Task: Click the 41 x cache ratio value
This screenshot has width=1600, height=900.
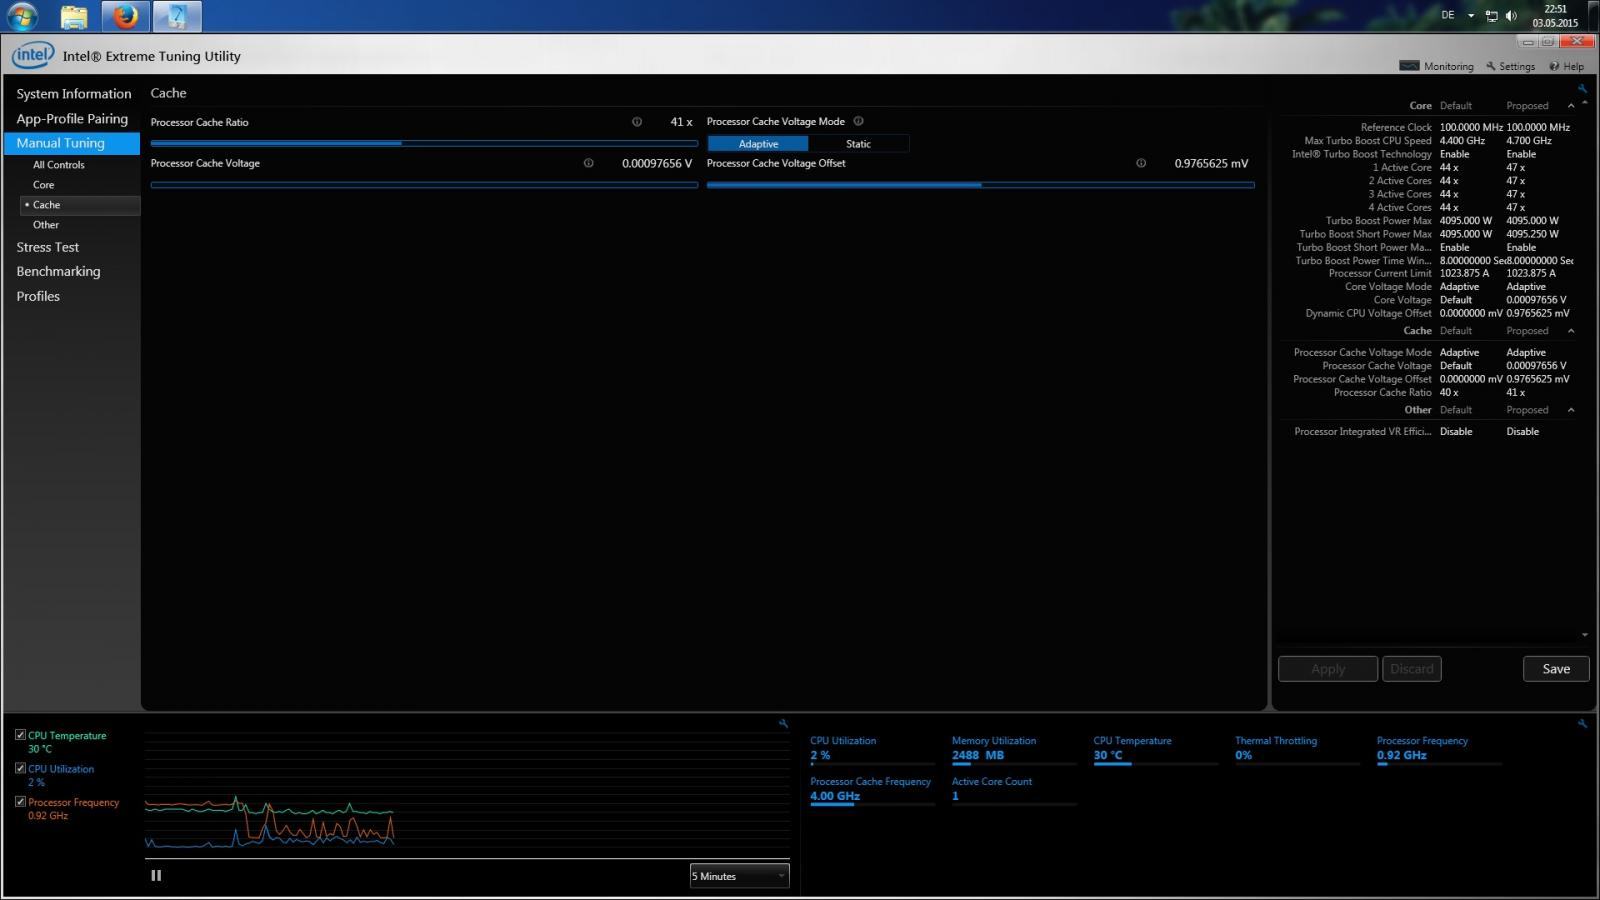Action: click(x=681, y=122)
